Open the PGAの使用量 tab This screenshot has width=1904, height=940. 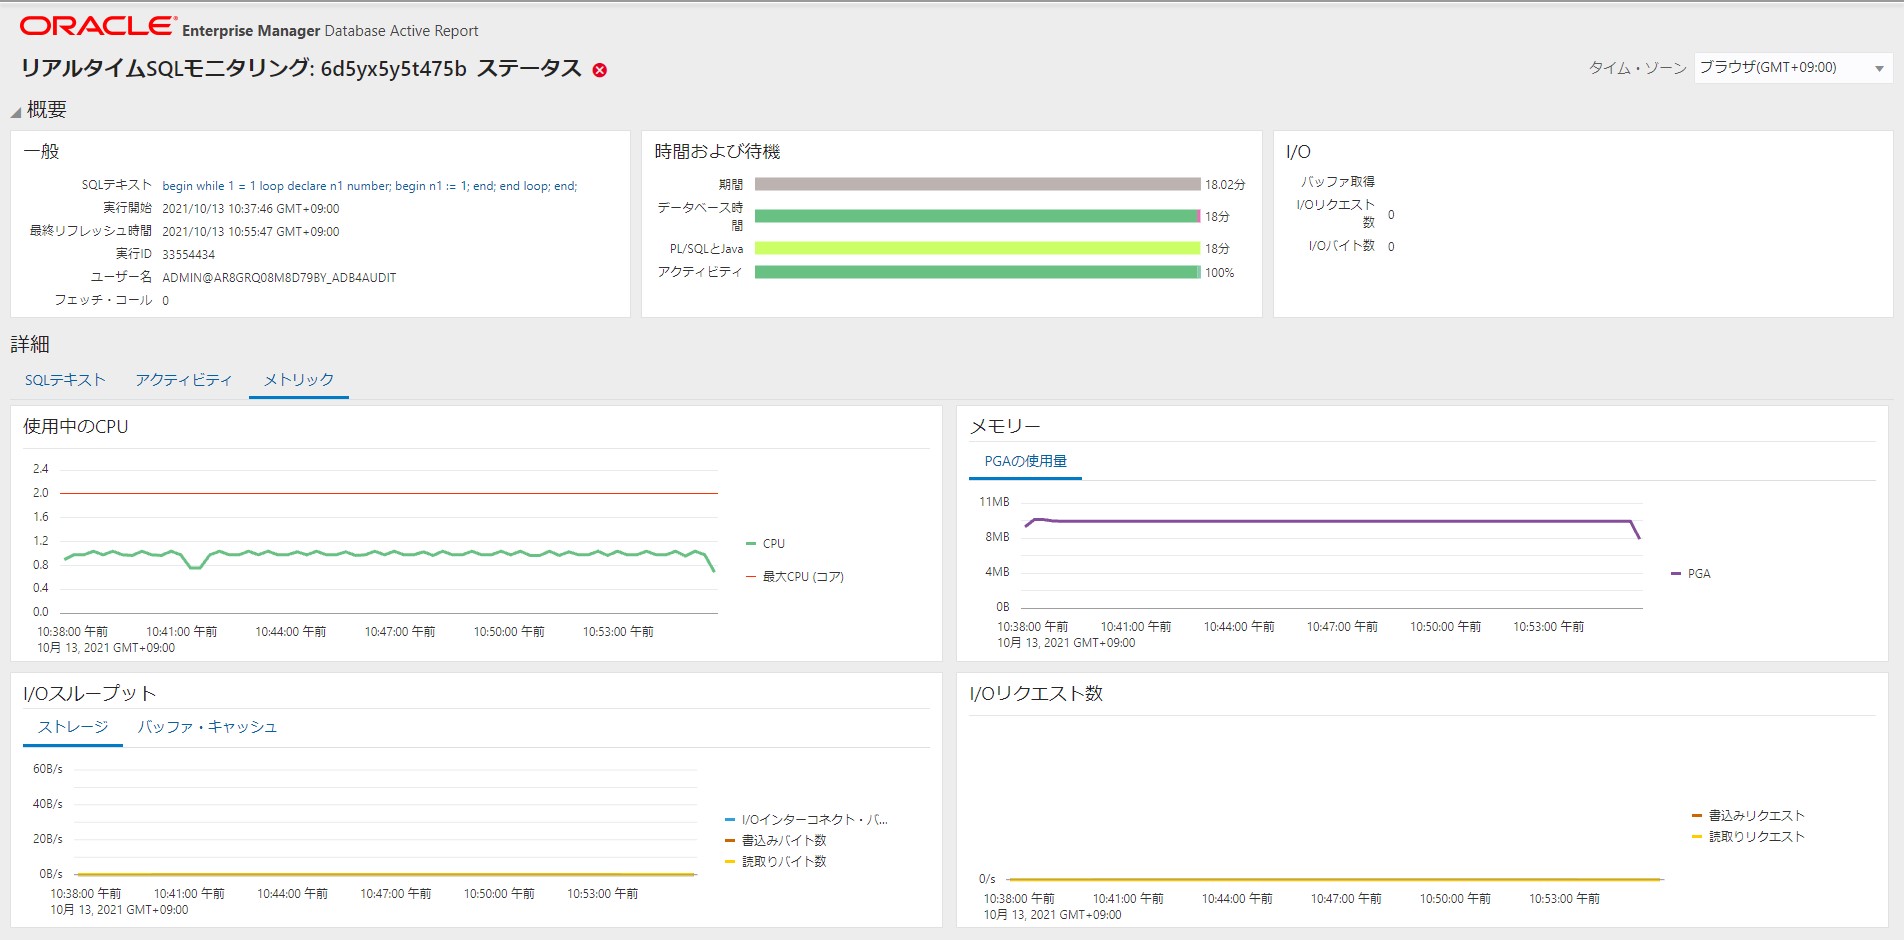(x=1025, y=462)
